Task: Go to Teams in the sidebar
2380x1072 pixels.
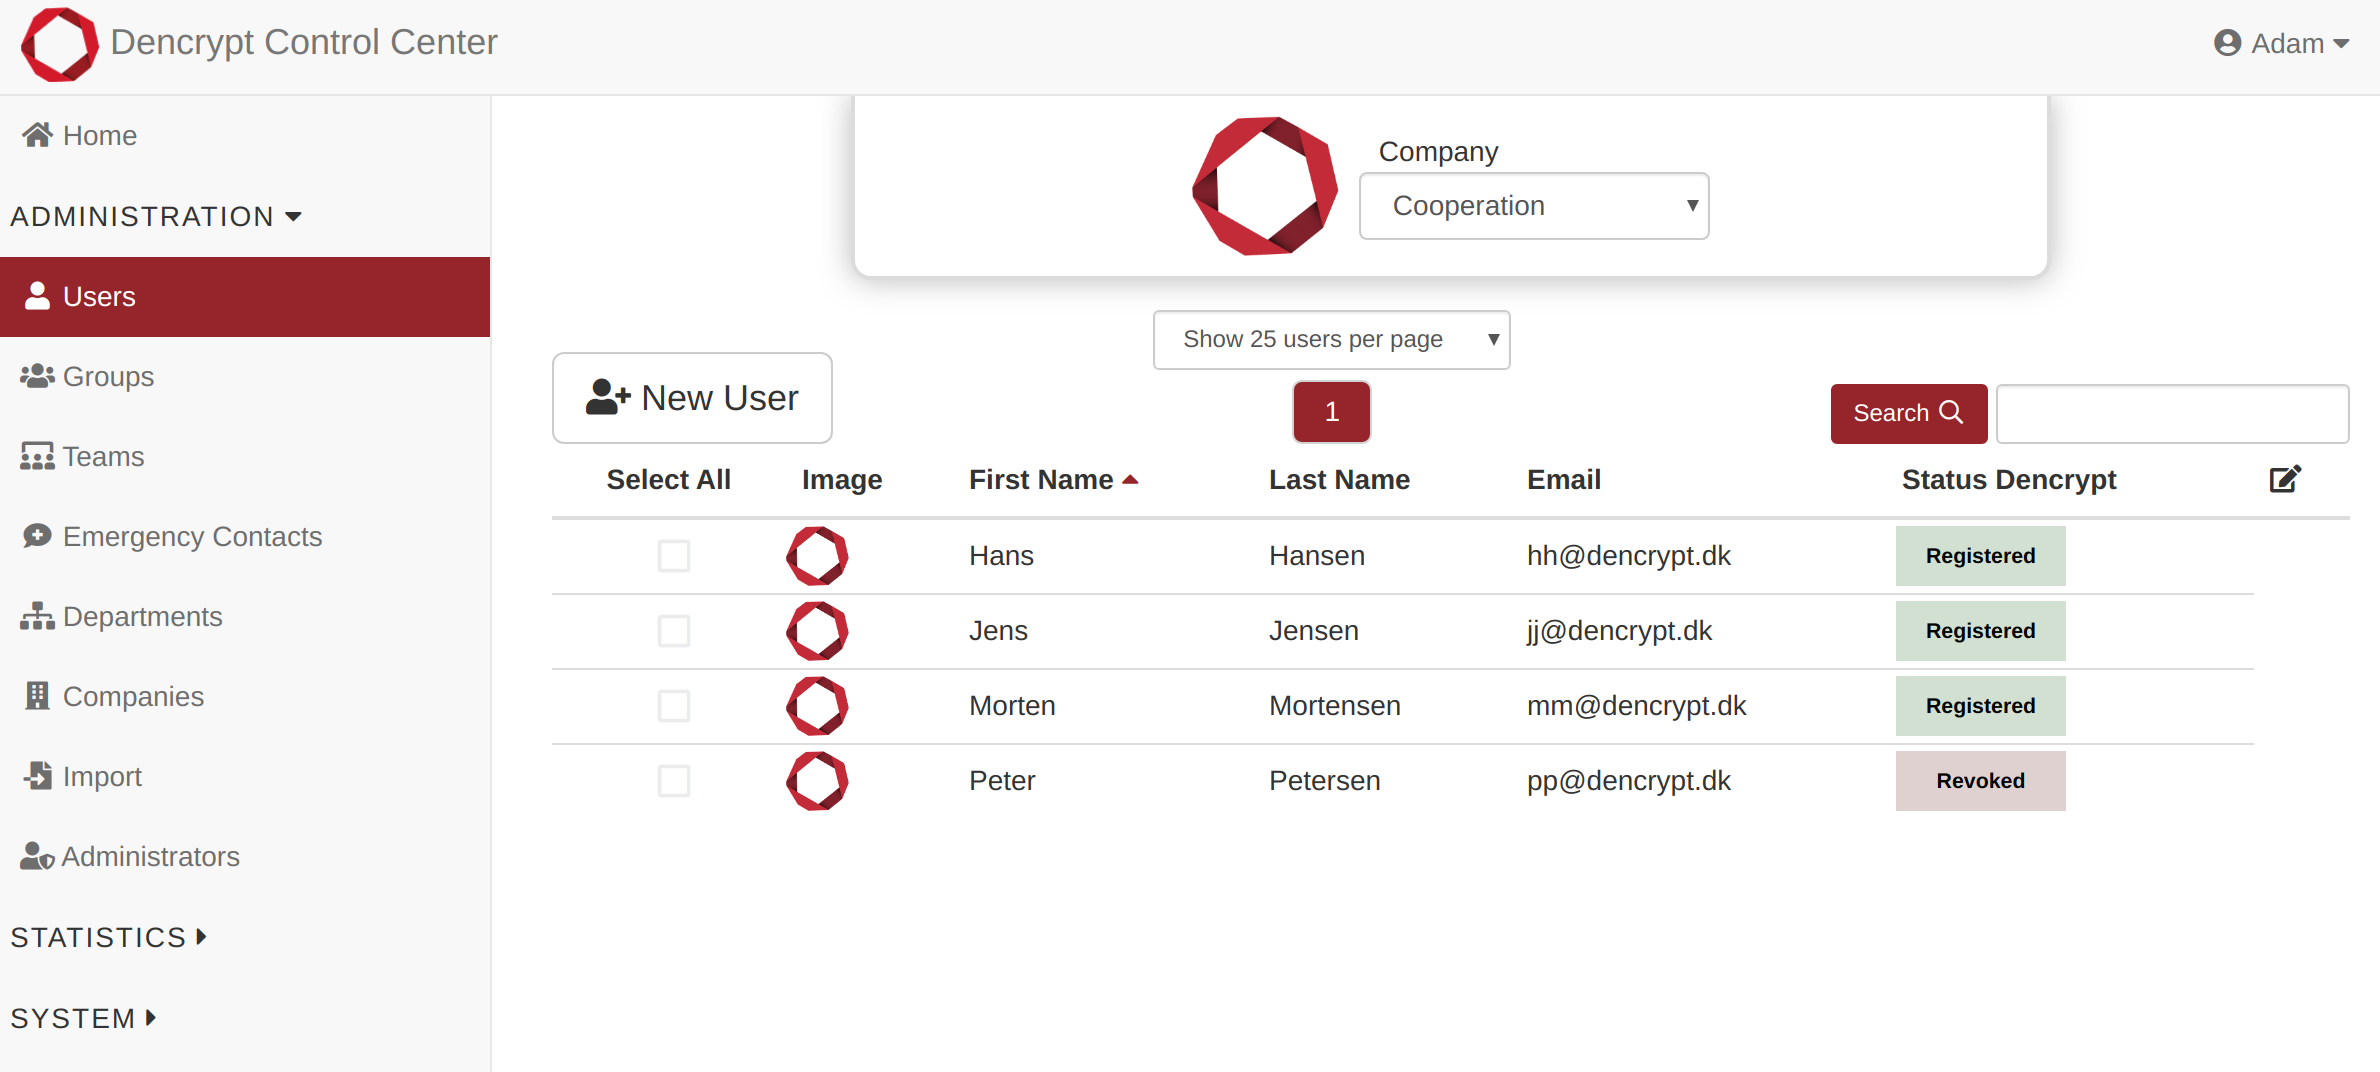Action: [103, 457]
